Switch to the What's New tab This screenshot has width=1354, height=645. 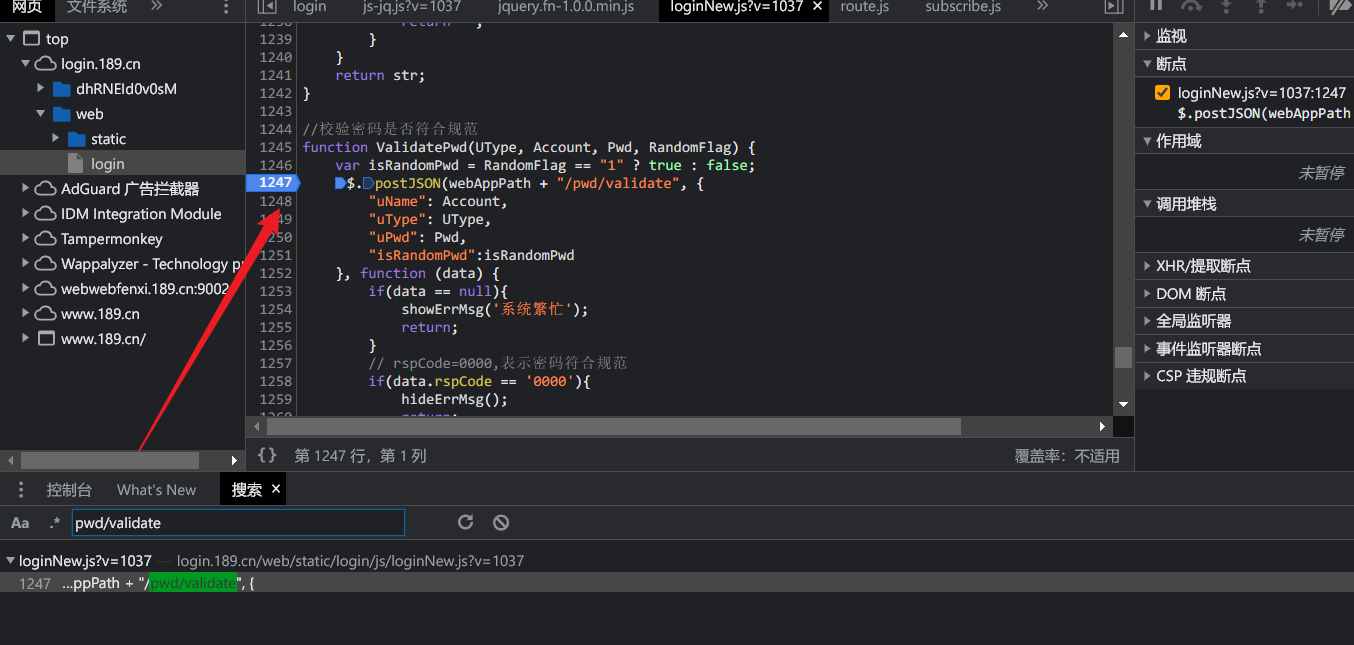(156, 490)
